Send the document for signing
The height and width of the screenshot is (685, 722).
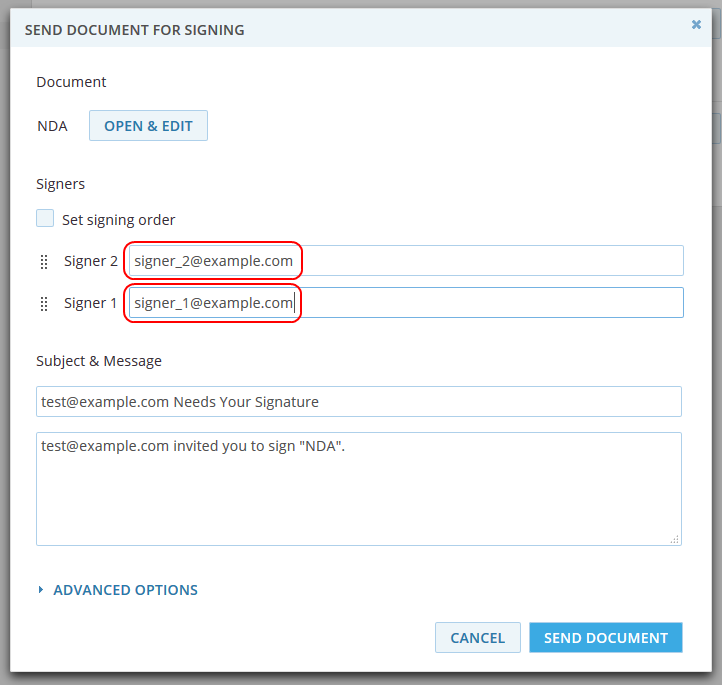[x=606, y=638]
